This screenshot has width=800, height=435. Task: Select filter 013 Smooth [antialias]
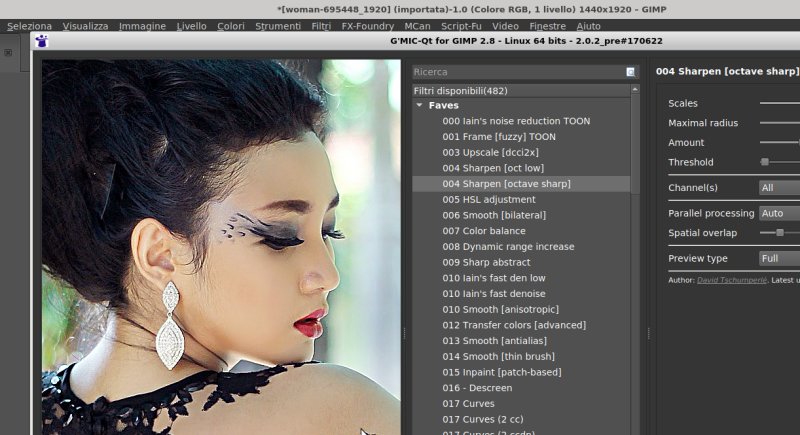coord(494,341)
